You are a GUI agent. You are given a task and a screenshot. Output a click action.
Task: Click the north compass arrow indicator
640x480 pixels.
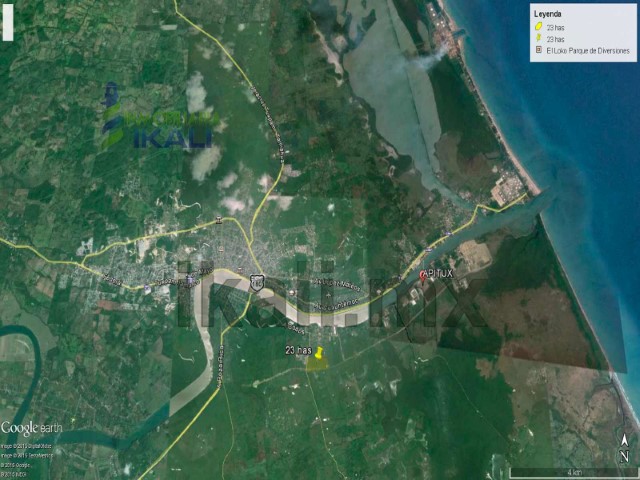click(x=625, y=441)
